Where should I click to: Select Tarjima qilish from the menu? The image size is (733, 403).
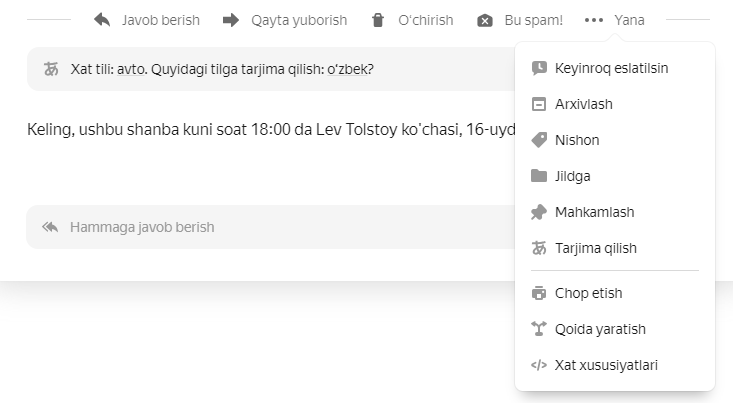[595, 248]
